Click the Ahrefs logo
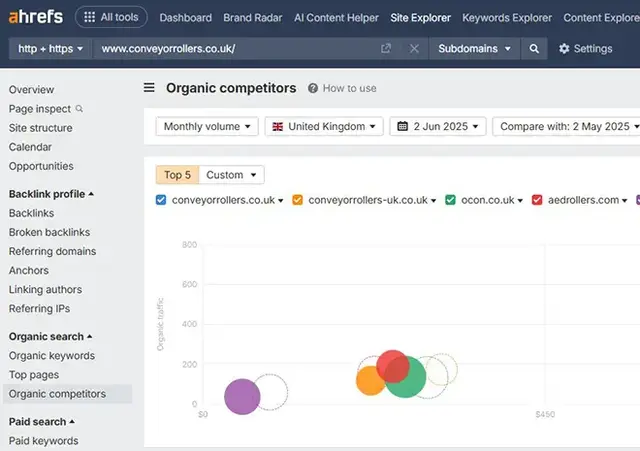This screenshot has height=451, width=640. tap(36, 17)
